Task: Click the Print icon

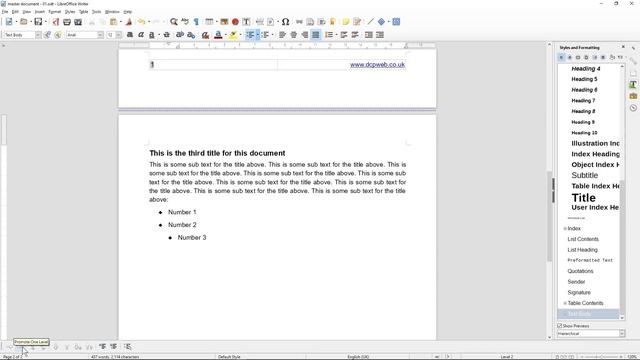Action: (67, 22)
